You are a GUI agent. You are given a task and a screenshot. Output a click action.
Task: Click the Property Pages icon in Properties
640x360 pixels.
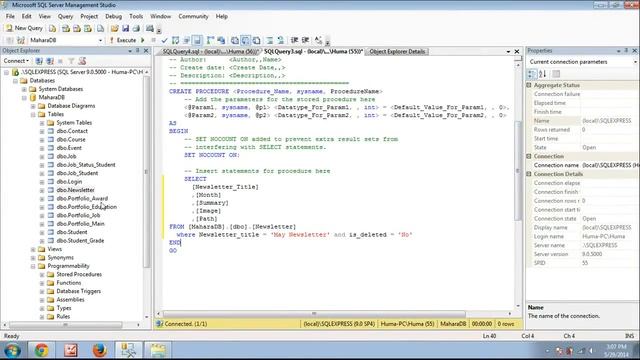556,74
